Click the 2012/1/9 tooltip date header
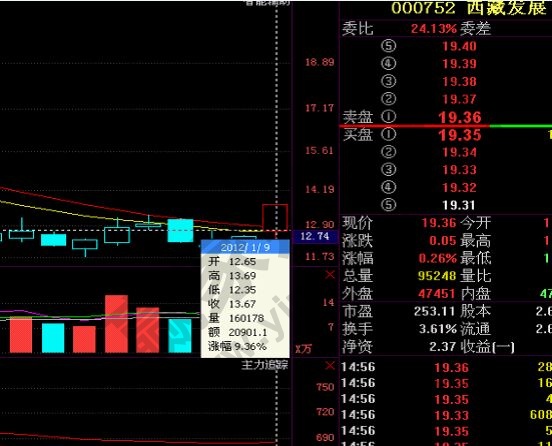Screen dimensions: 552x446 (245, 247)
